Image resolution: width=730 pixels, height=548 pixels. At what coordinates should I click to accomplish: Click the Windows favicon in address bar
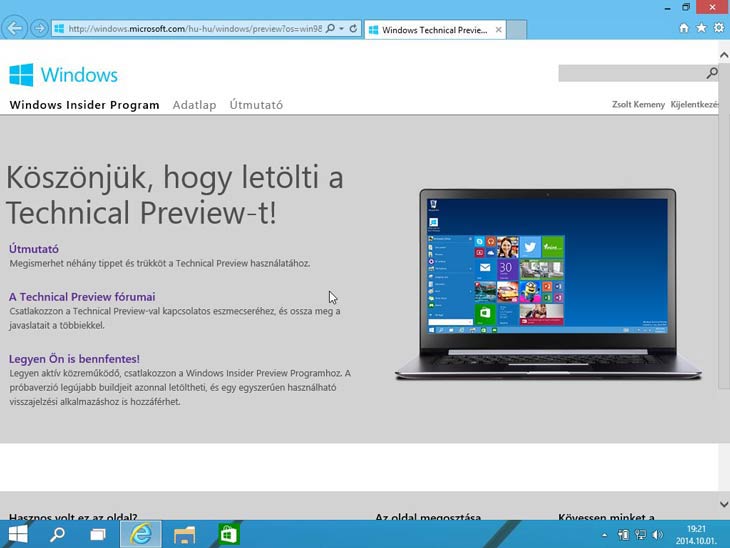click(59, 29)
